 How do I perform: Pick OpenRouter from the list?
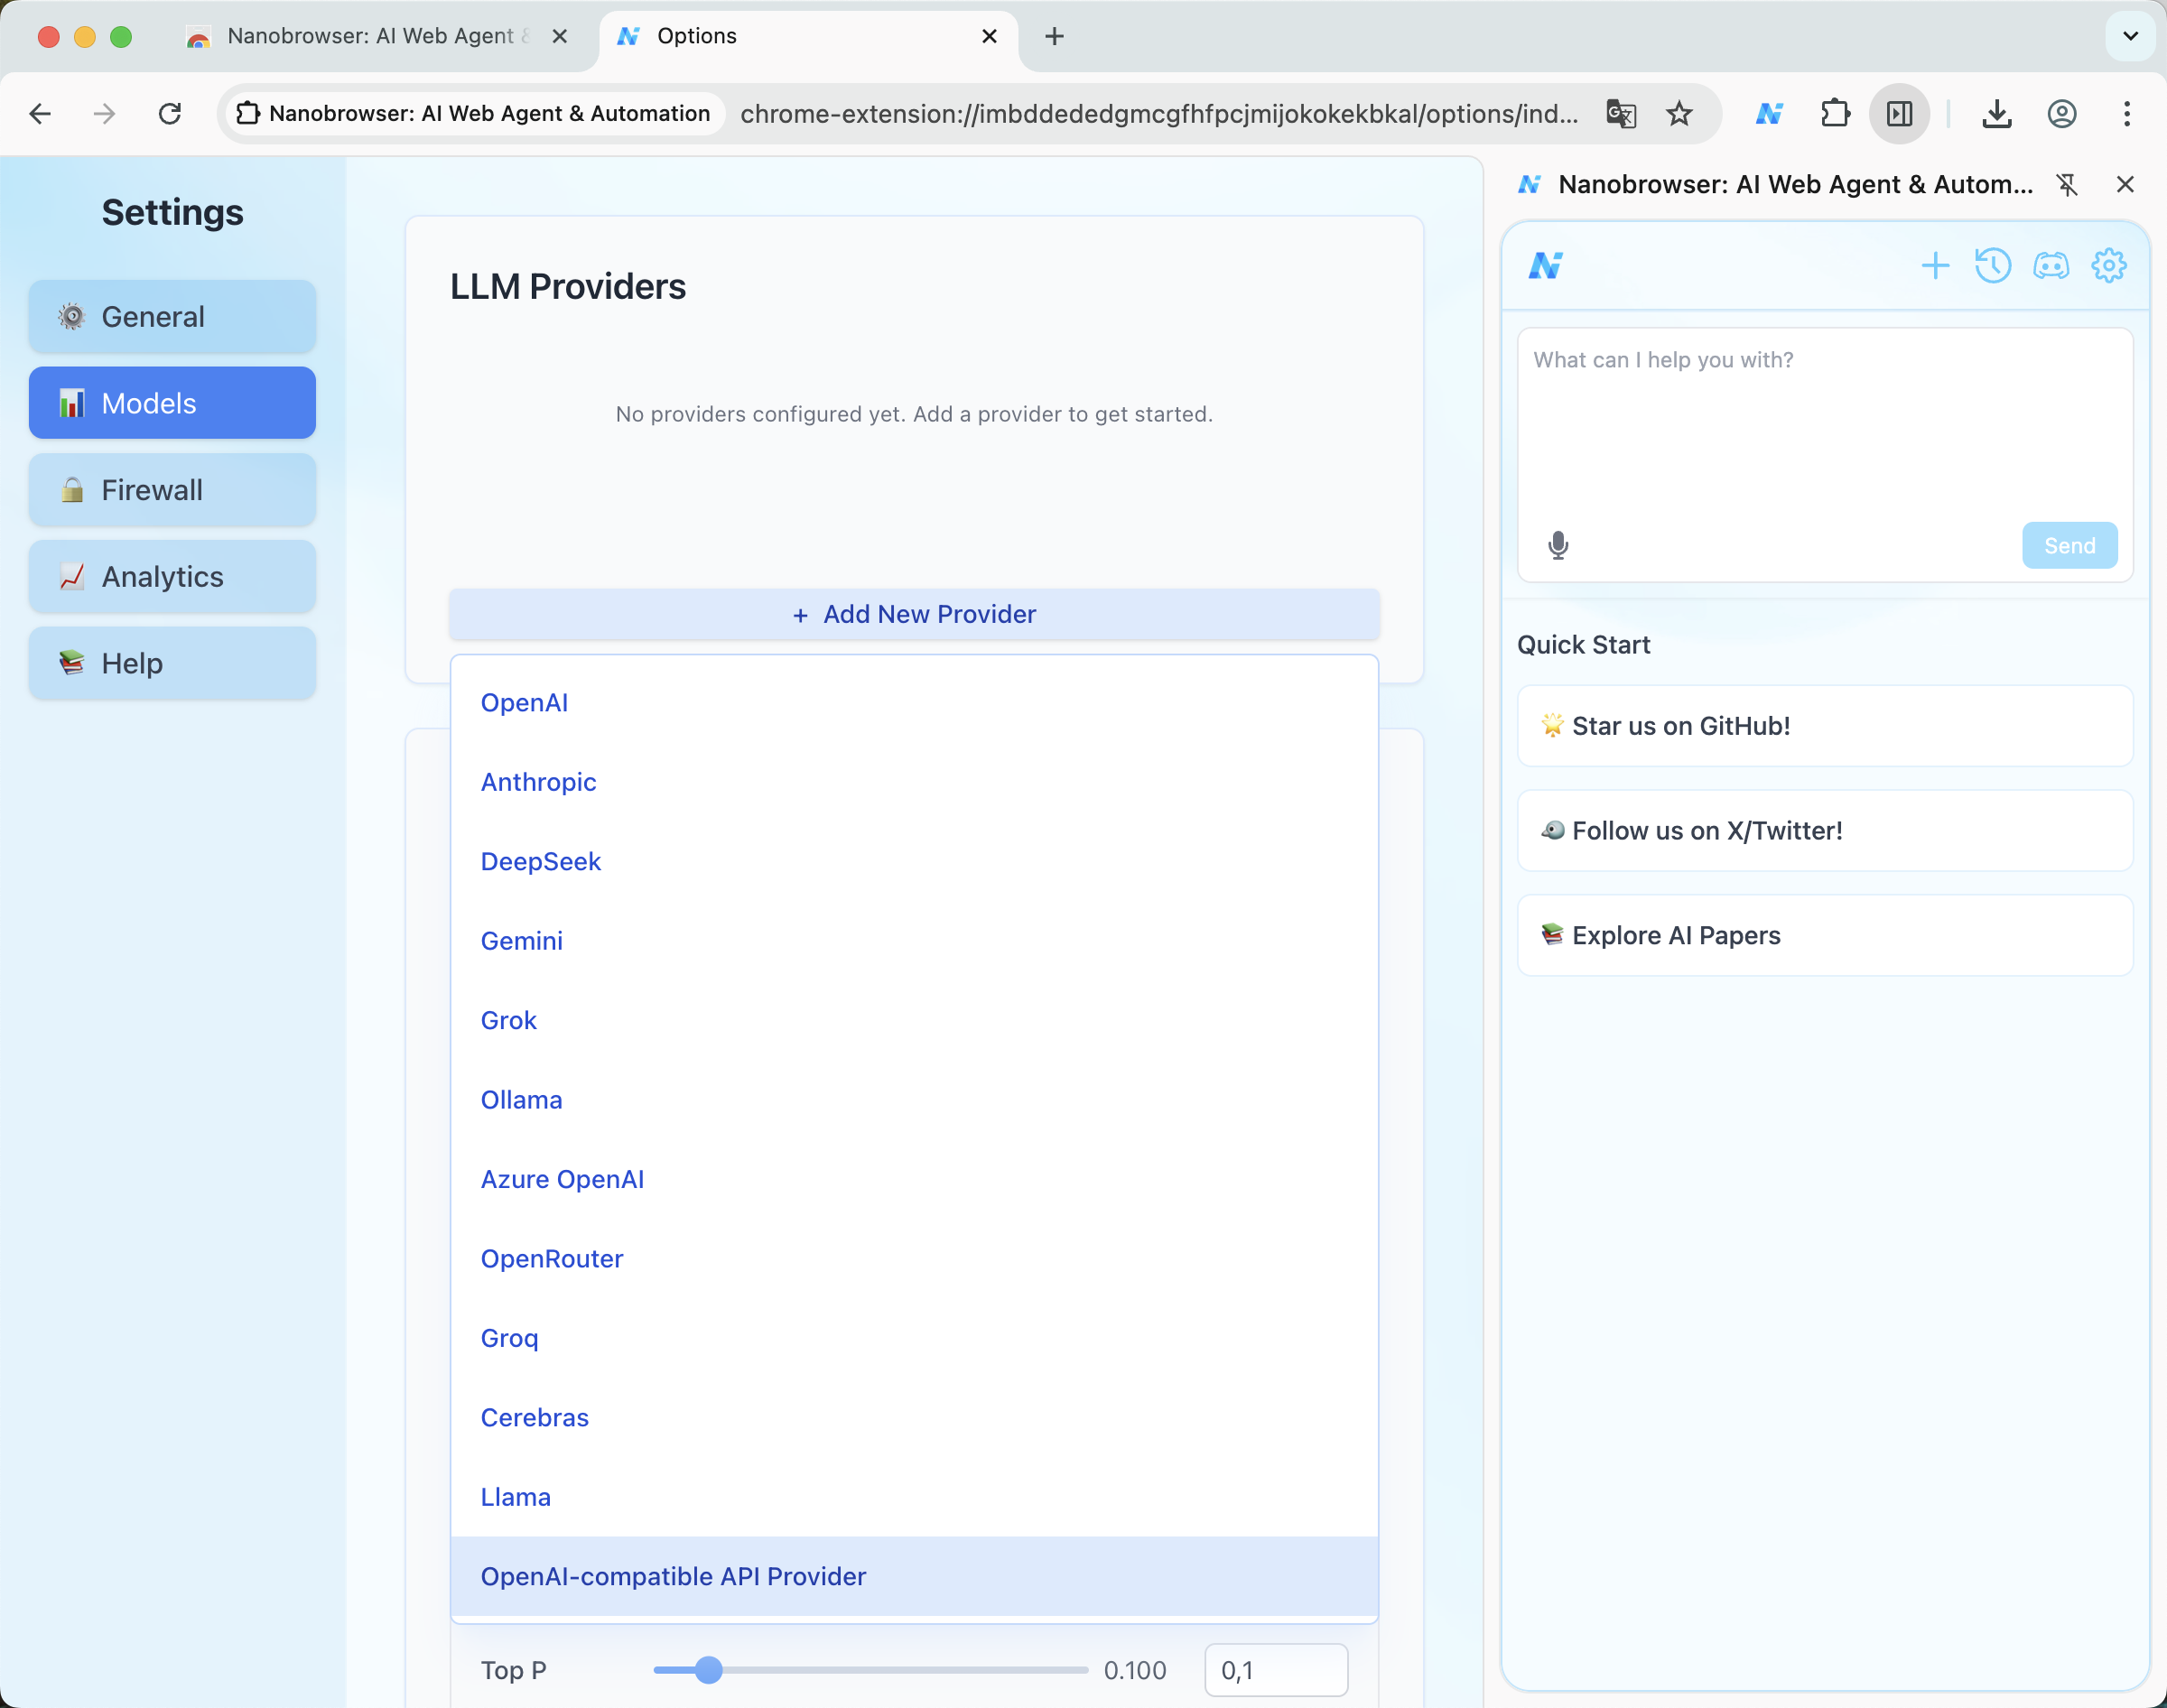(914, 1258)
